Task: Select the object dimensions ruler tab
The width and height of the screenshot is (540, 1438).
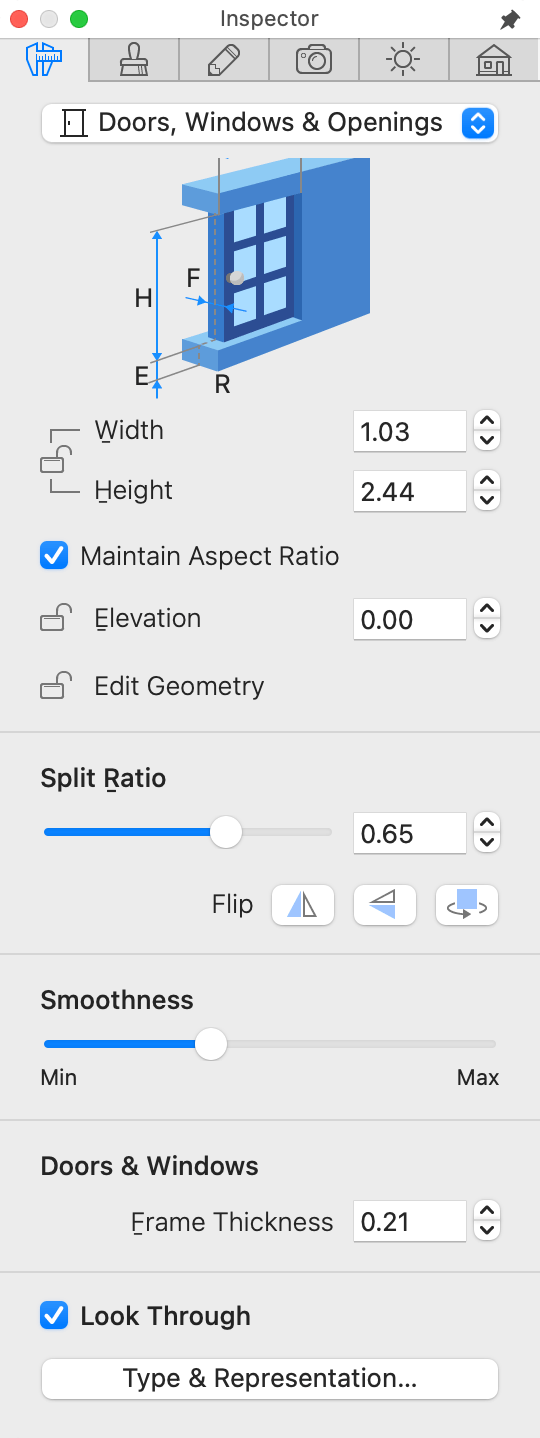Action: click(44, 60)
